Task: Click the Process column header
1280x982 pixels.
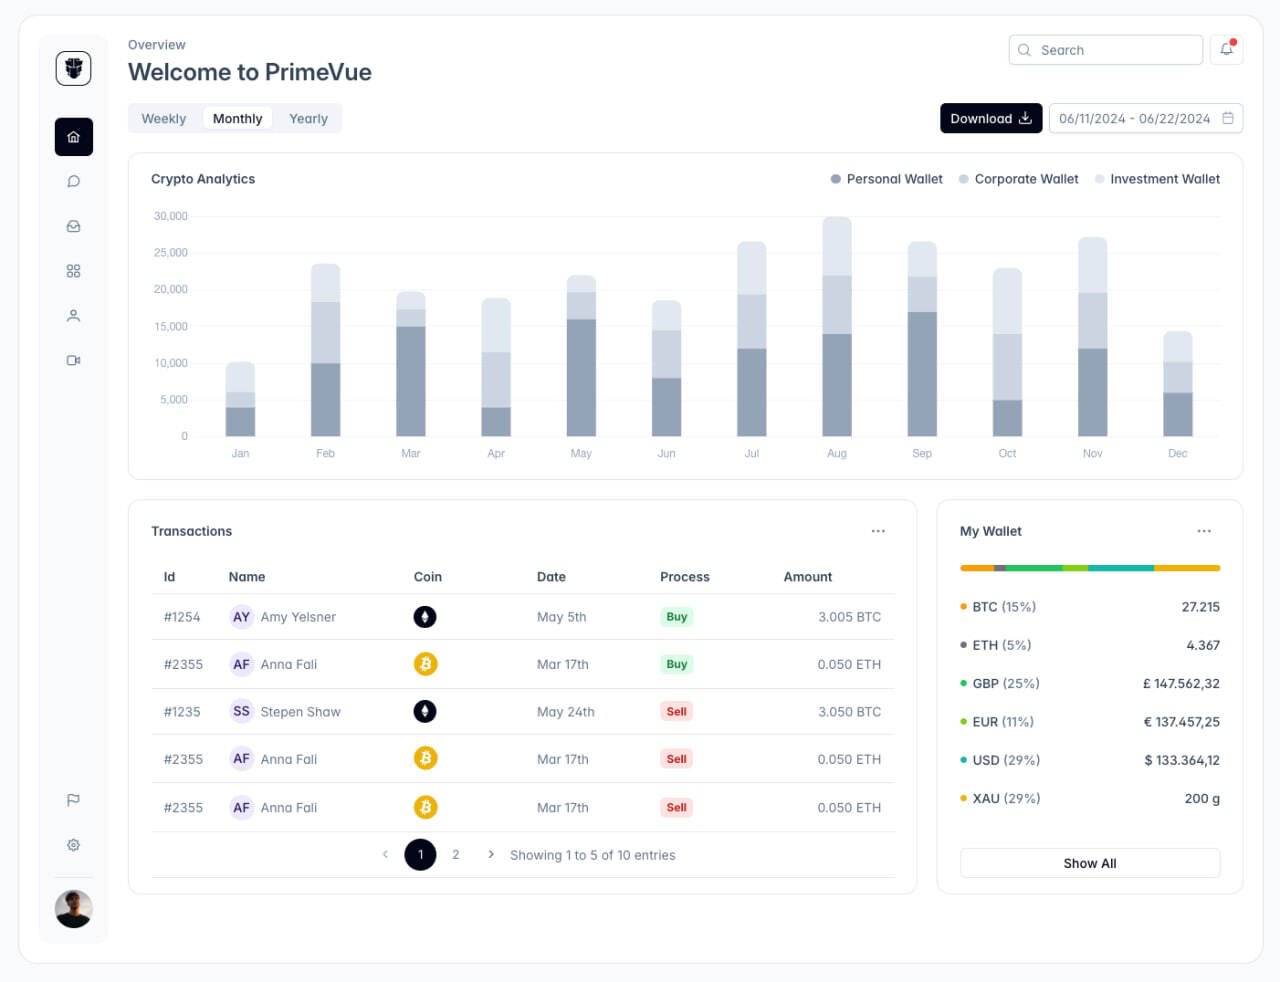Action: [685, 577]
